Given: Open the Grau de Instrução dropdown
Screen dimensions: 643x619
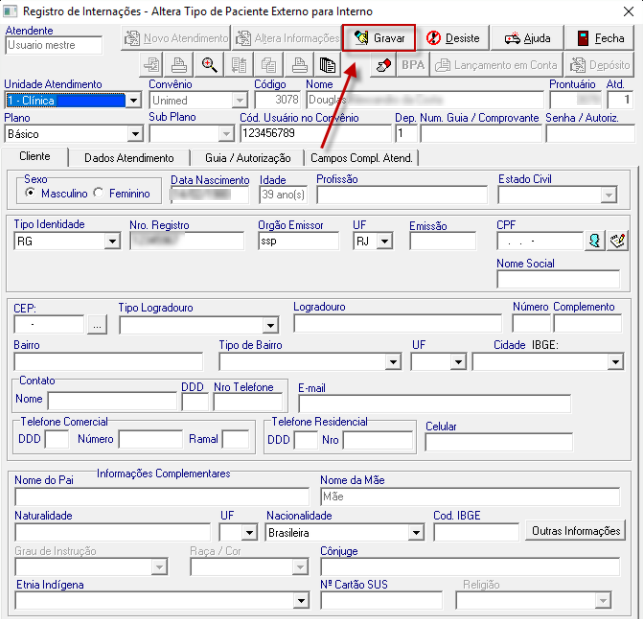Looking at the screenshot, I should coord(159,567).
